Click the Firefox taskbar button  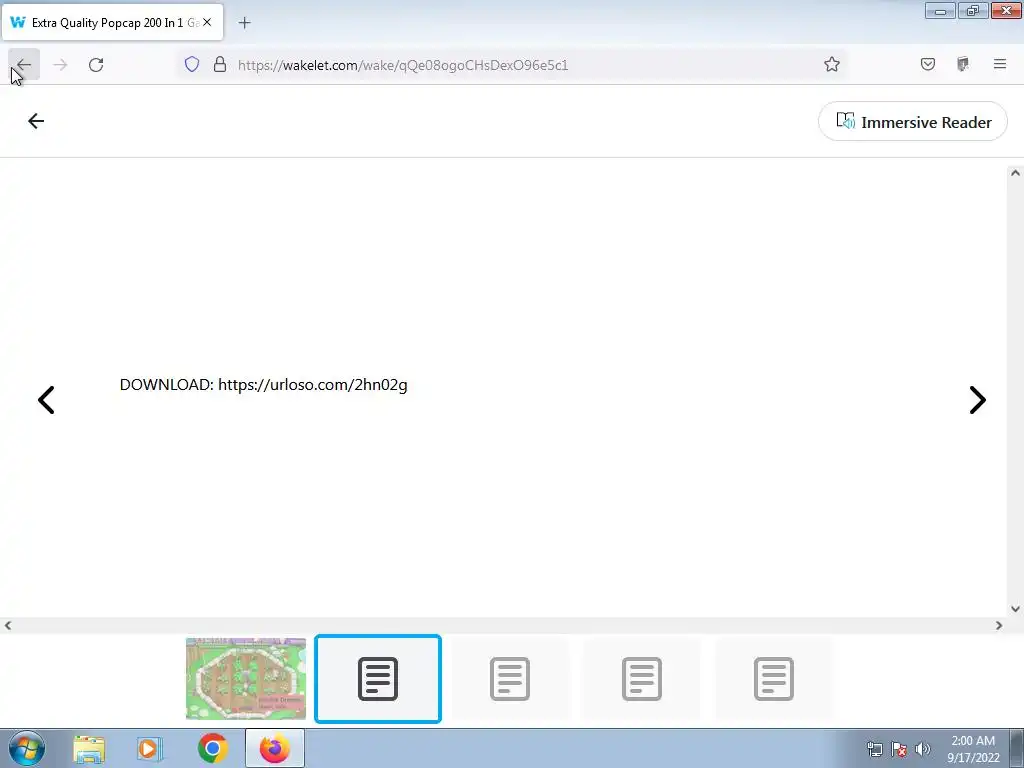[275, 749]
